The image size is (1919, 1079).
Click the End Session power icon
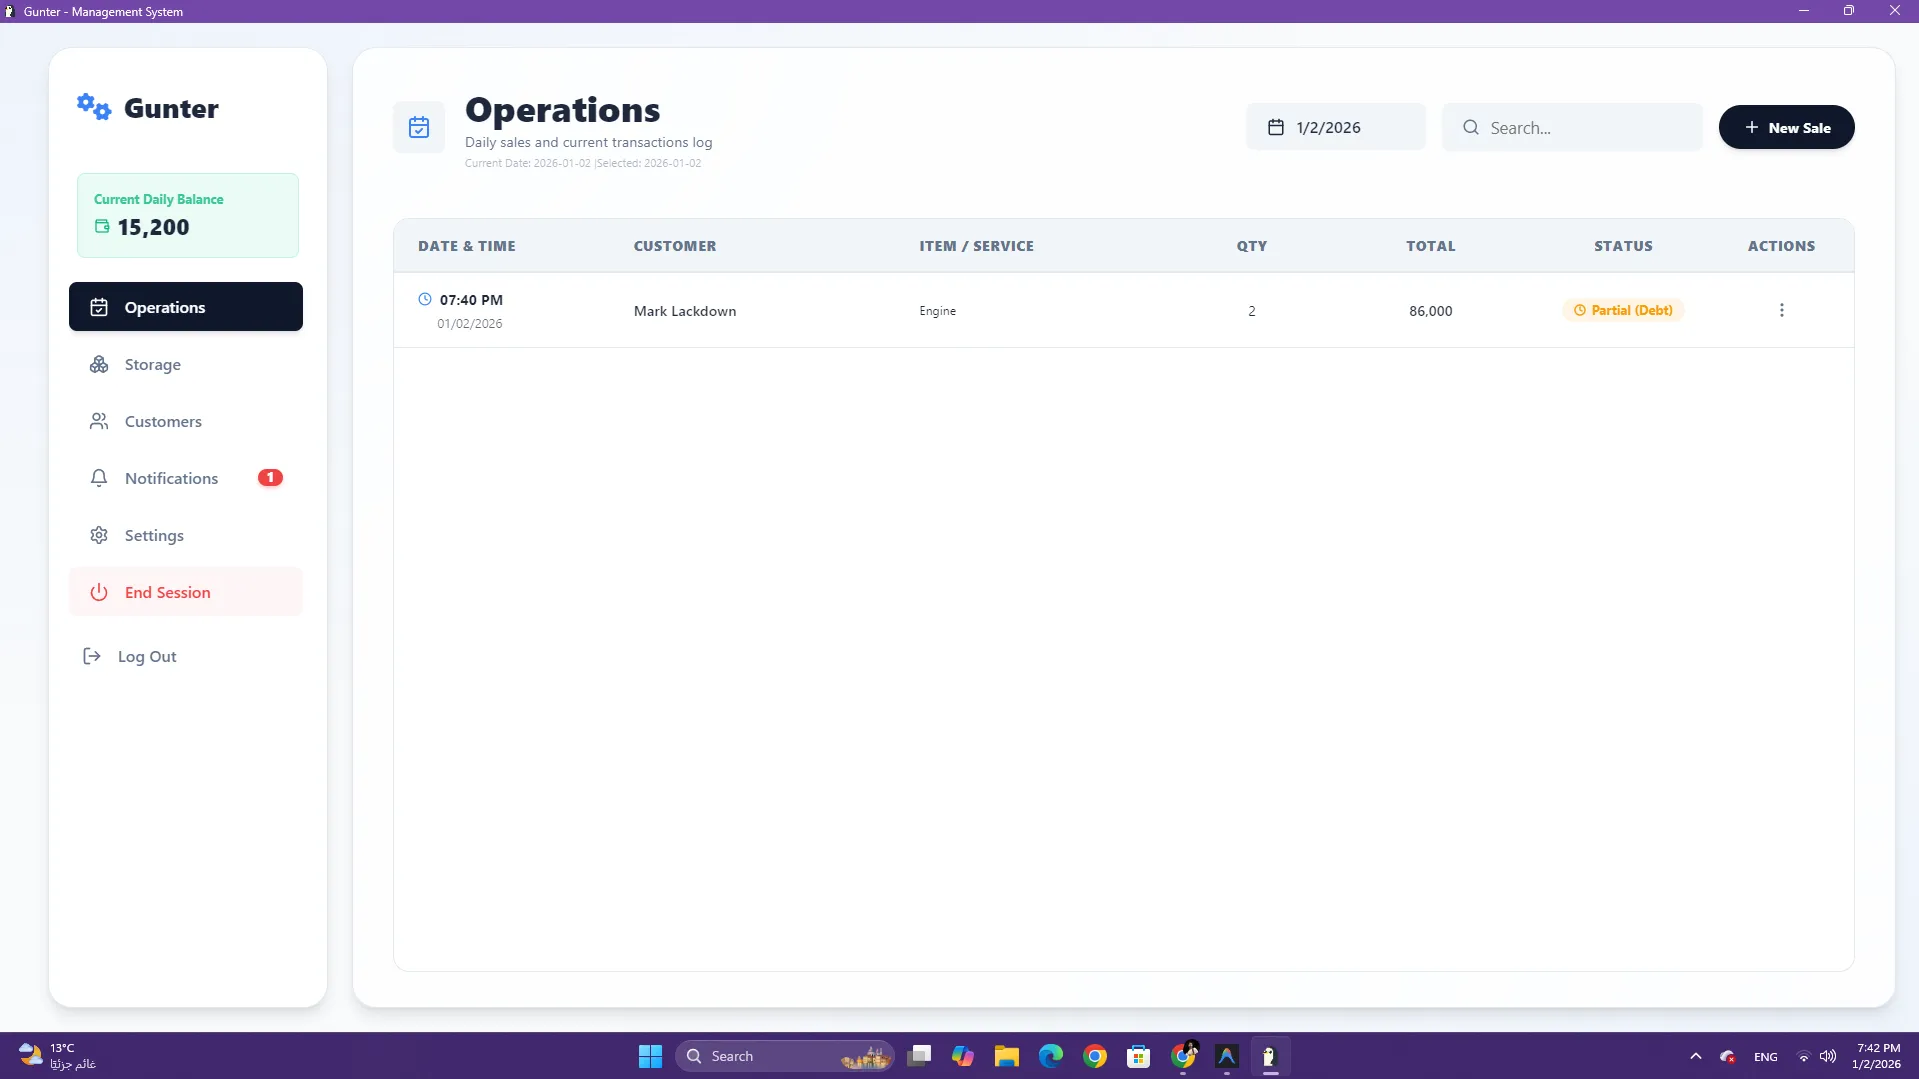pyautogui.click(x=99, y=592)
